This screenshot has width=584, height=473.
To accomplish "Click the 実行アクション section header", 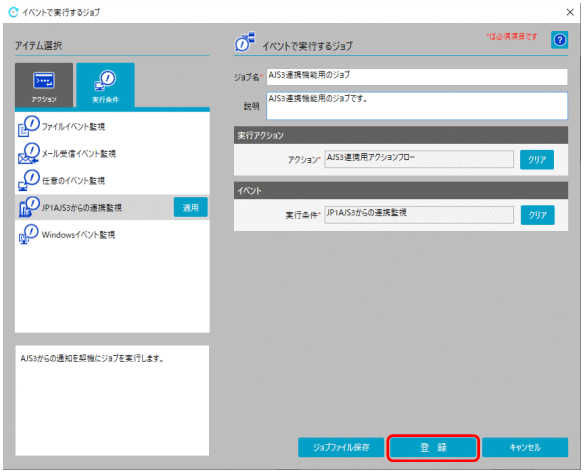I will pyautogui.click(x=401, y=135).
